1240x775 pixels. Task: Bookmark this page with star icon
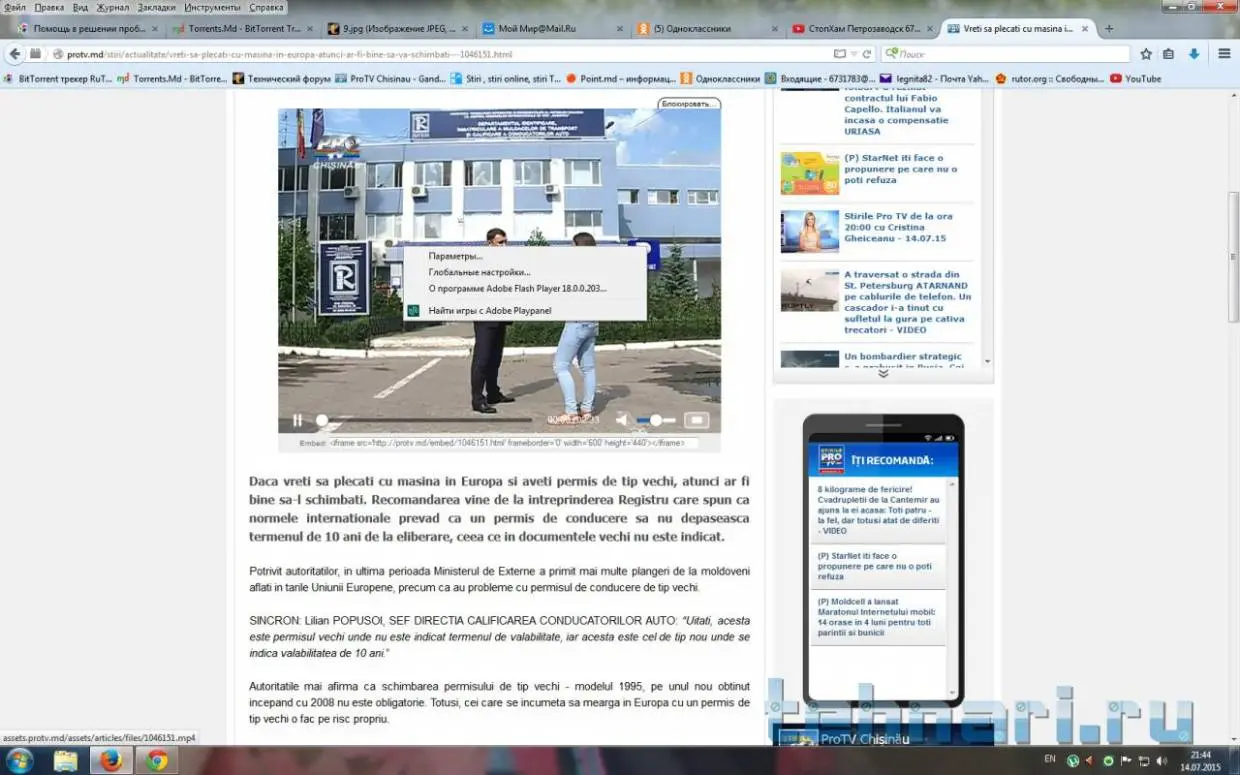coord(1144,54)
